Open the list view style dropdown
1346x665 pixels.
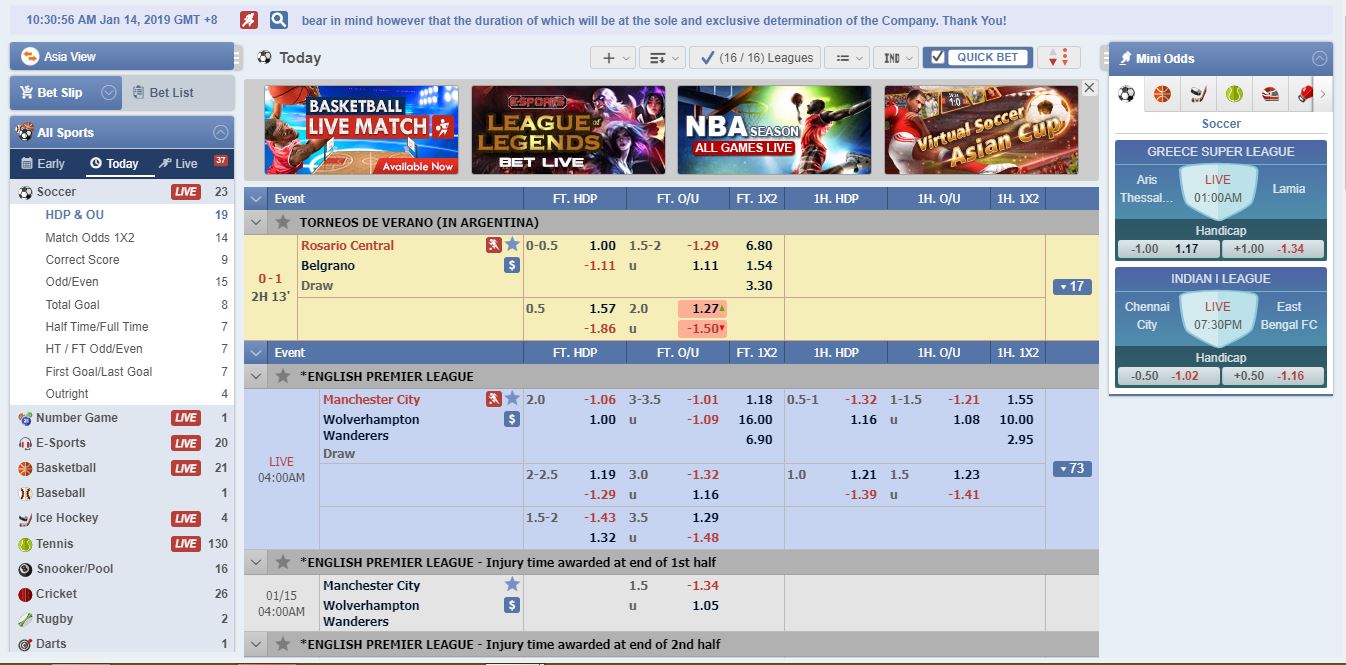[x=847, y=57]
